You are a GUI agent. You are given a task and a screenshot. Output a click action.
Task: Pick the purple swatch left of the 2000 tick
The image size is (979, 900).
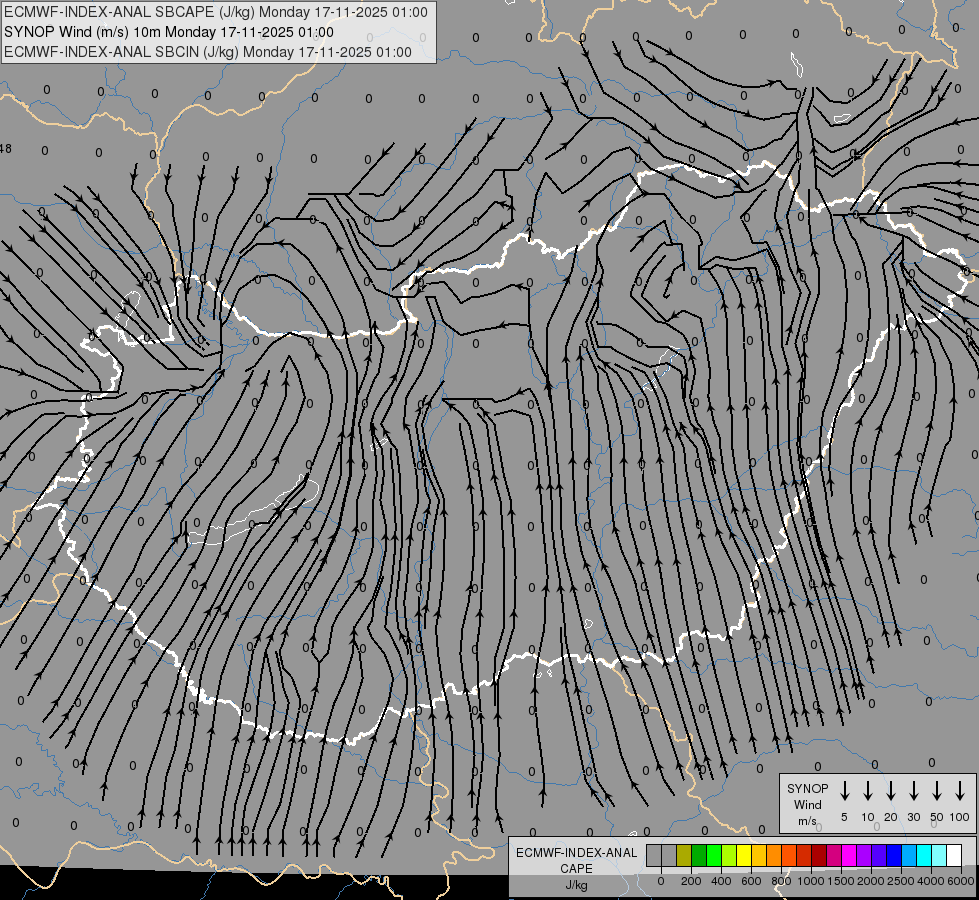click(863, 855)
